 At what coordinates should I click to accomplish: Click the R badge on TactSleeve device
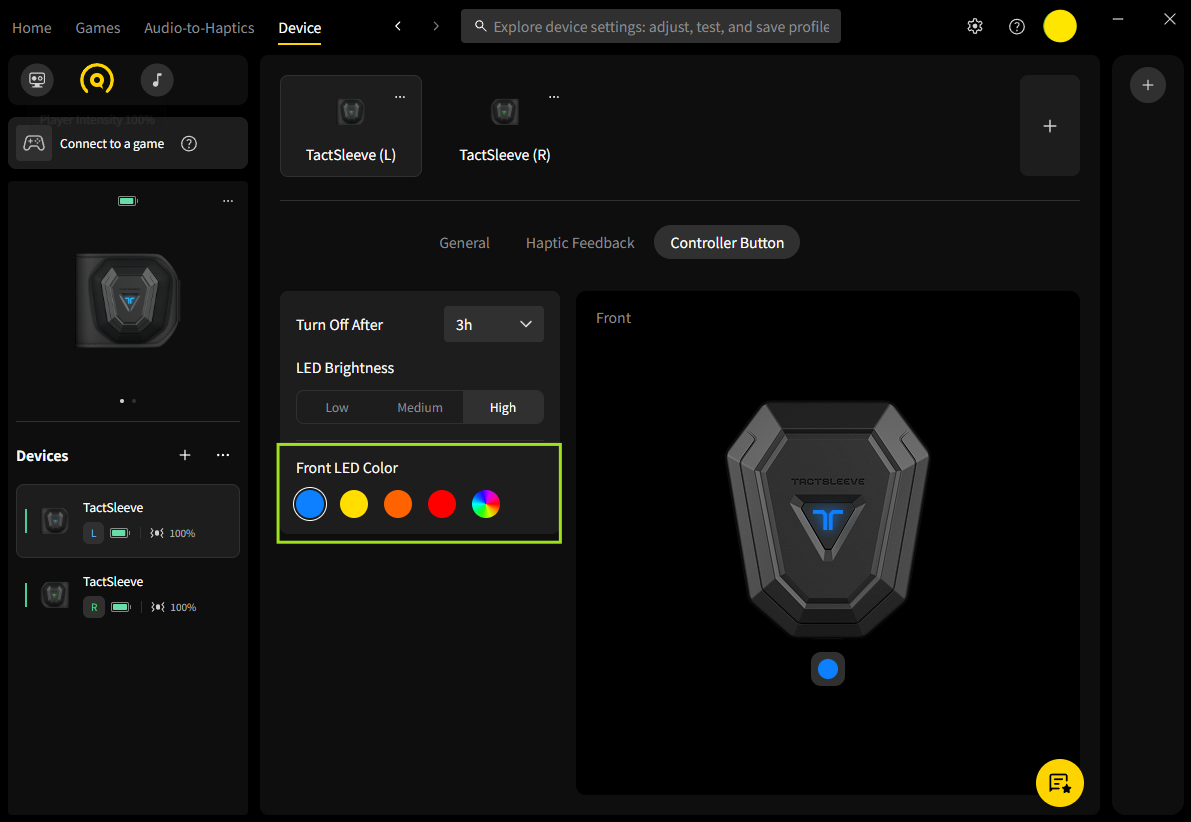coord(93,607)
